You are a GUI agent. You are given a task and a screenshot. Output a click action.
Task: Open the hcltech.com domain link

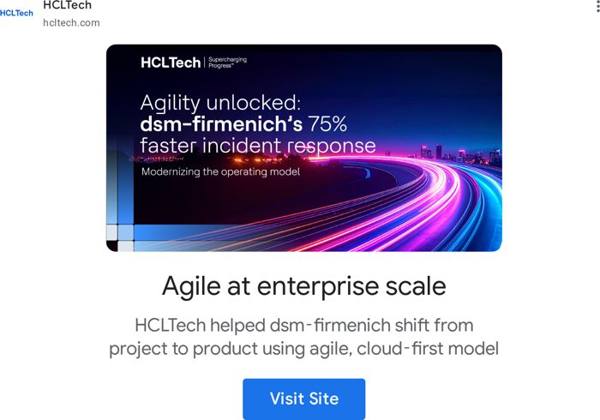(x=72, y=23)
